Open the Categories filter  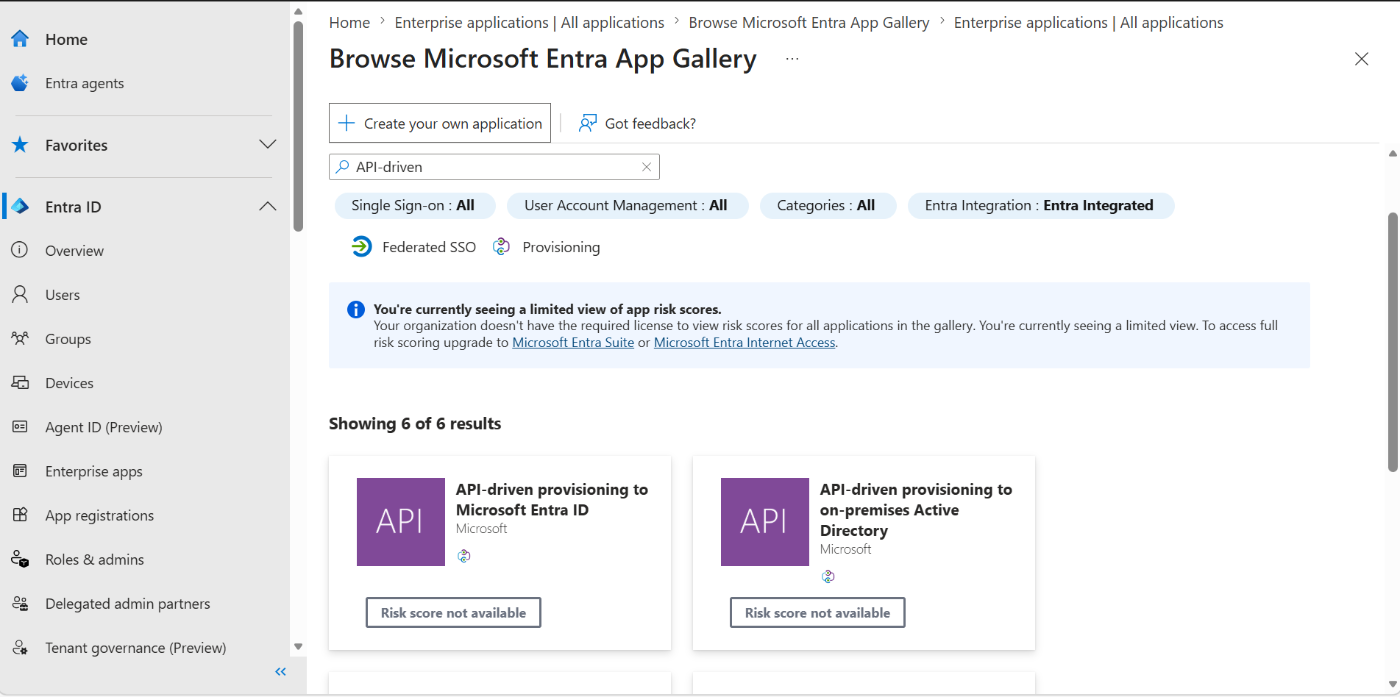click(826, 205)
